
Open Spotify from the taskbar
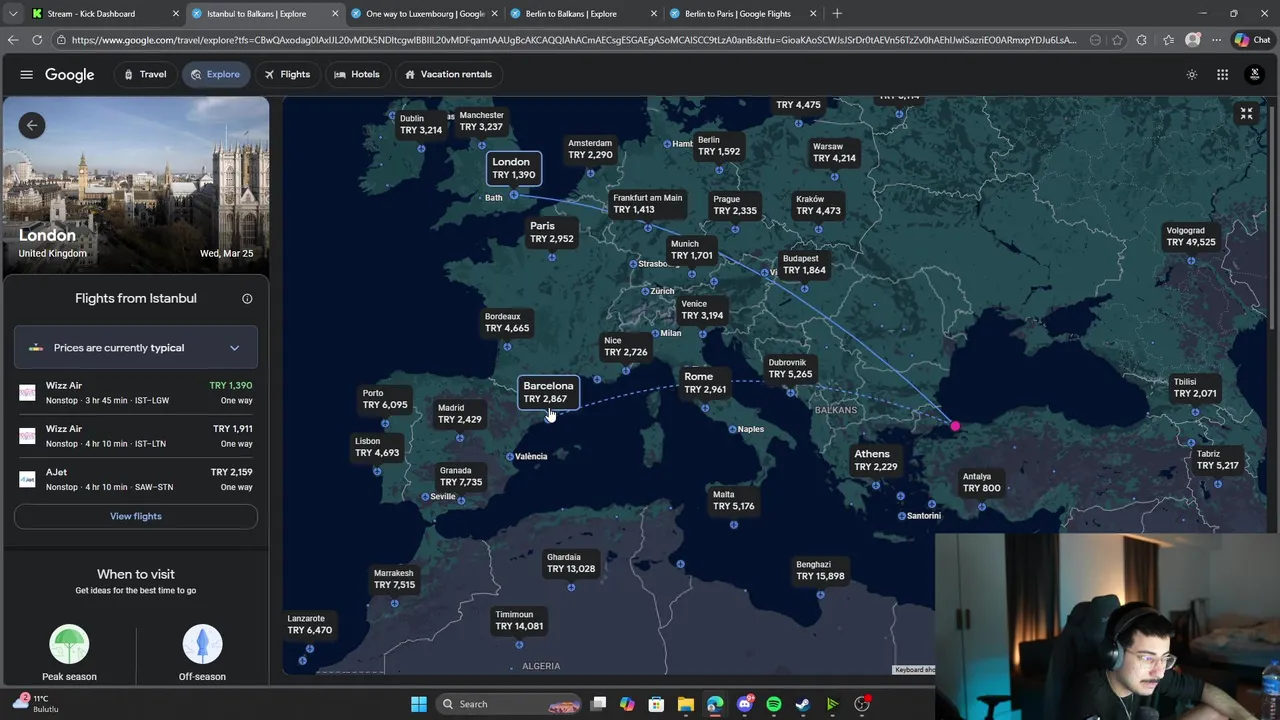point(773,704)
